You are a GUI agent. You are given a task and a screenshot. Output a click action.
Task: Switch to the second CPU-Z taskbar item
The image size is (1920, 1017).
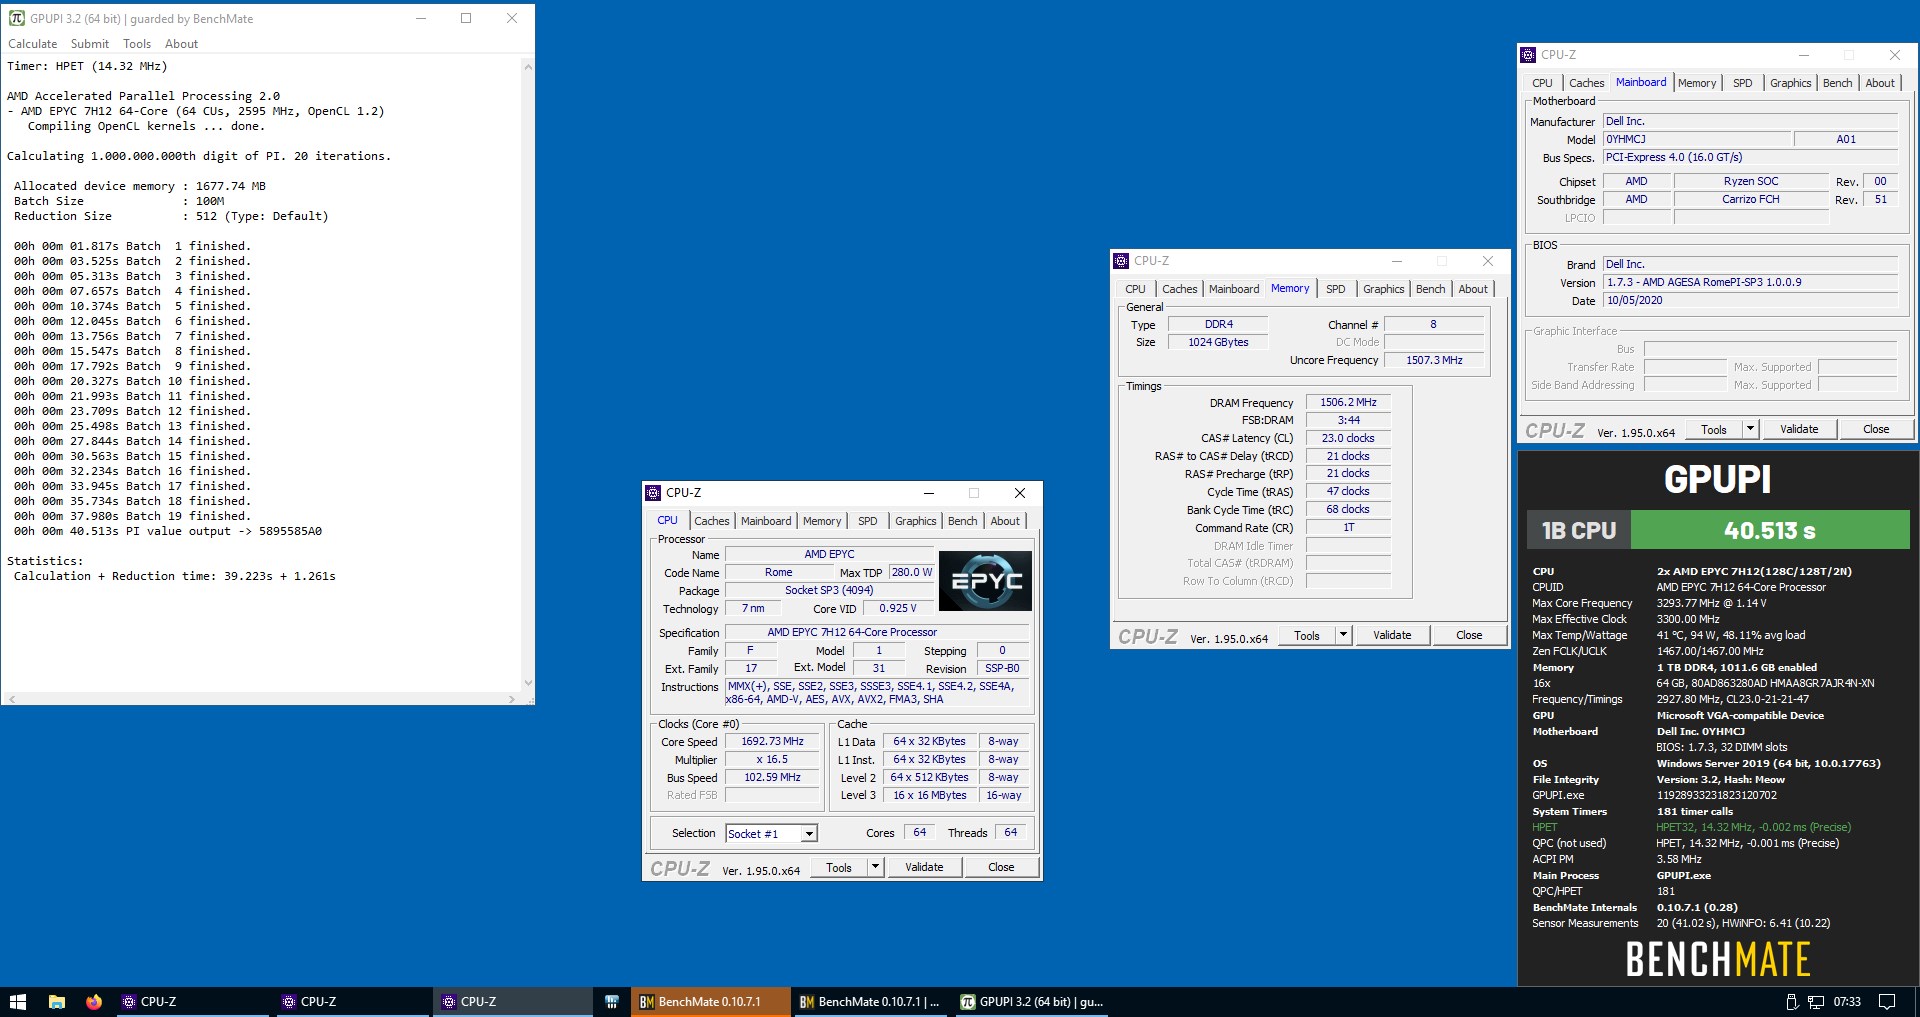[x=353, y=1001]
